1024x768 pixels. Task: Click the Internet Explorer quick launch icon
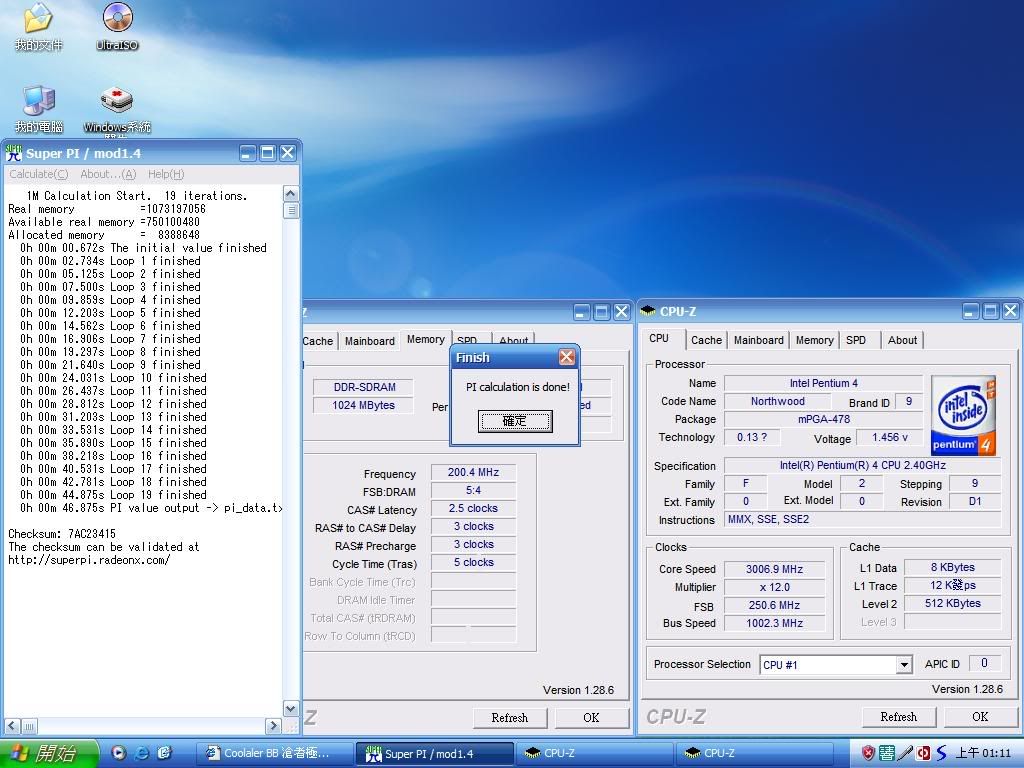point(142,753)
